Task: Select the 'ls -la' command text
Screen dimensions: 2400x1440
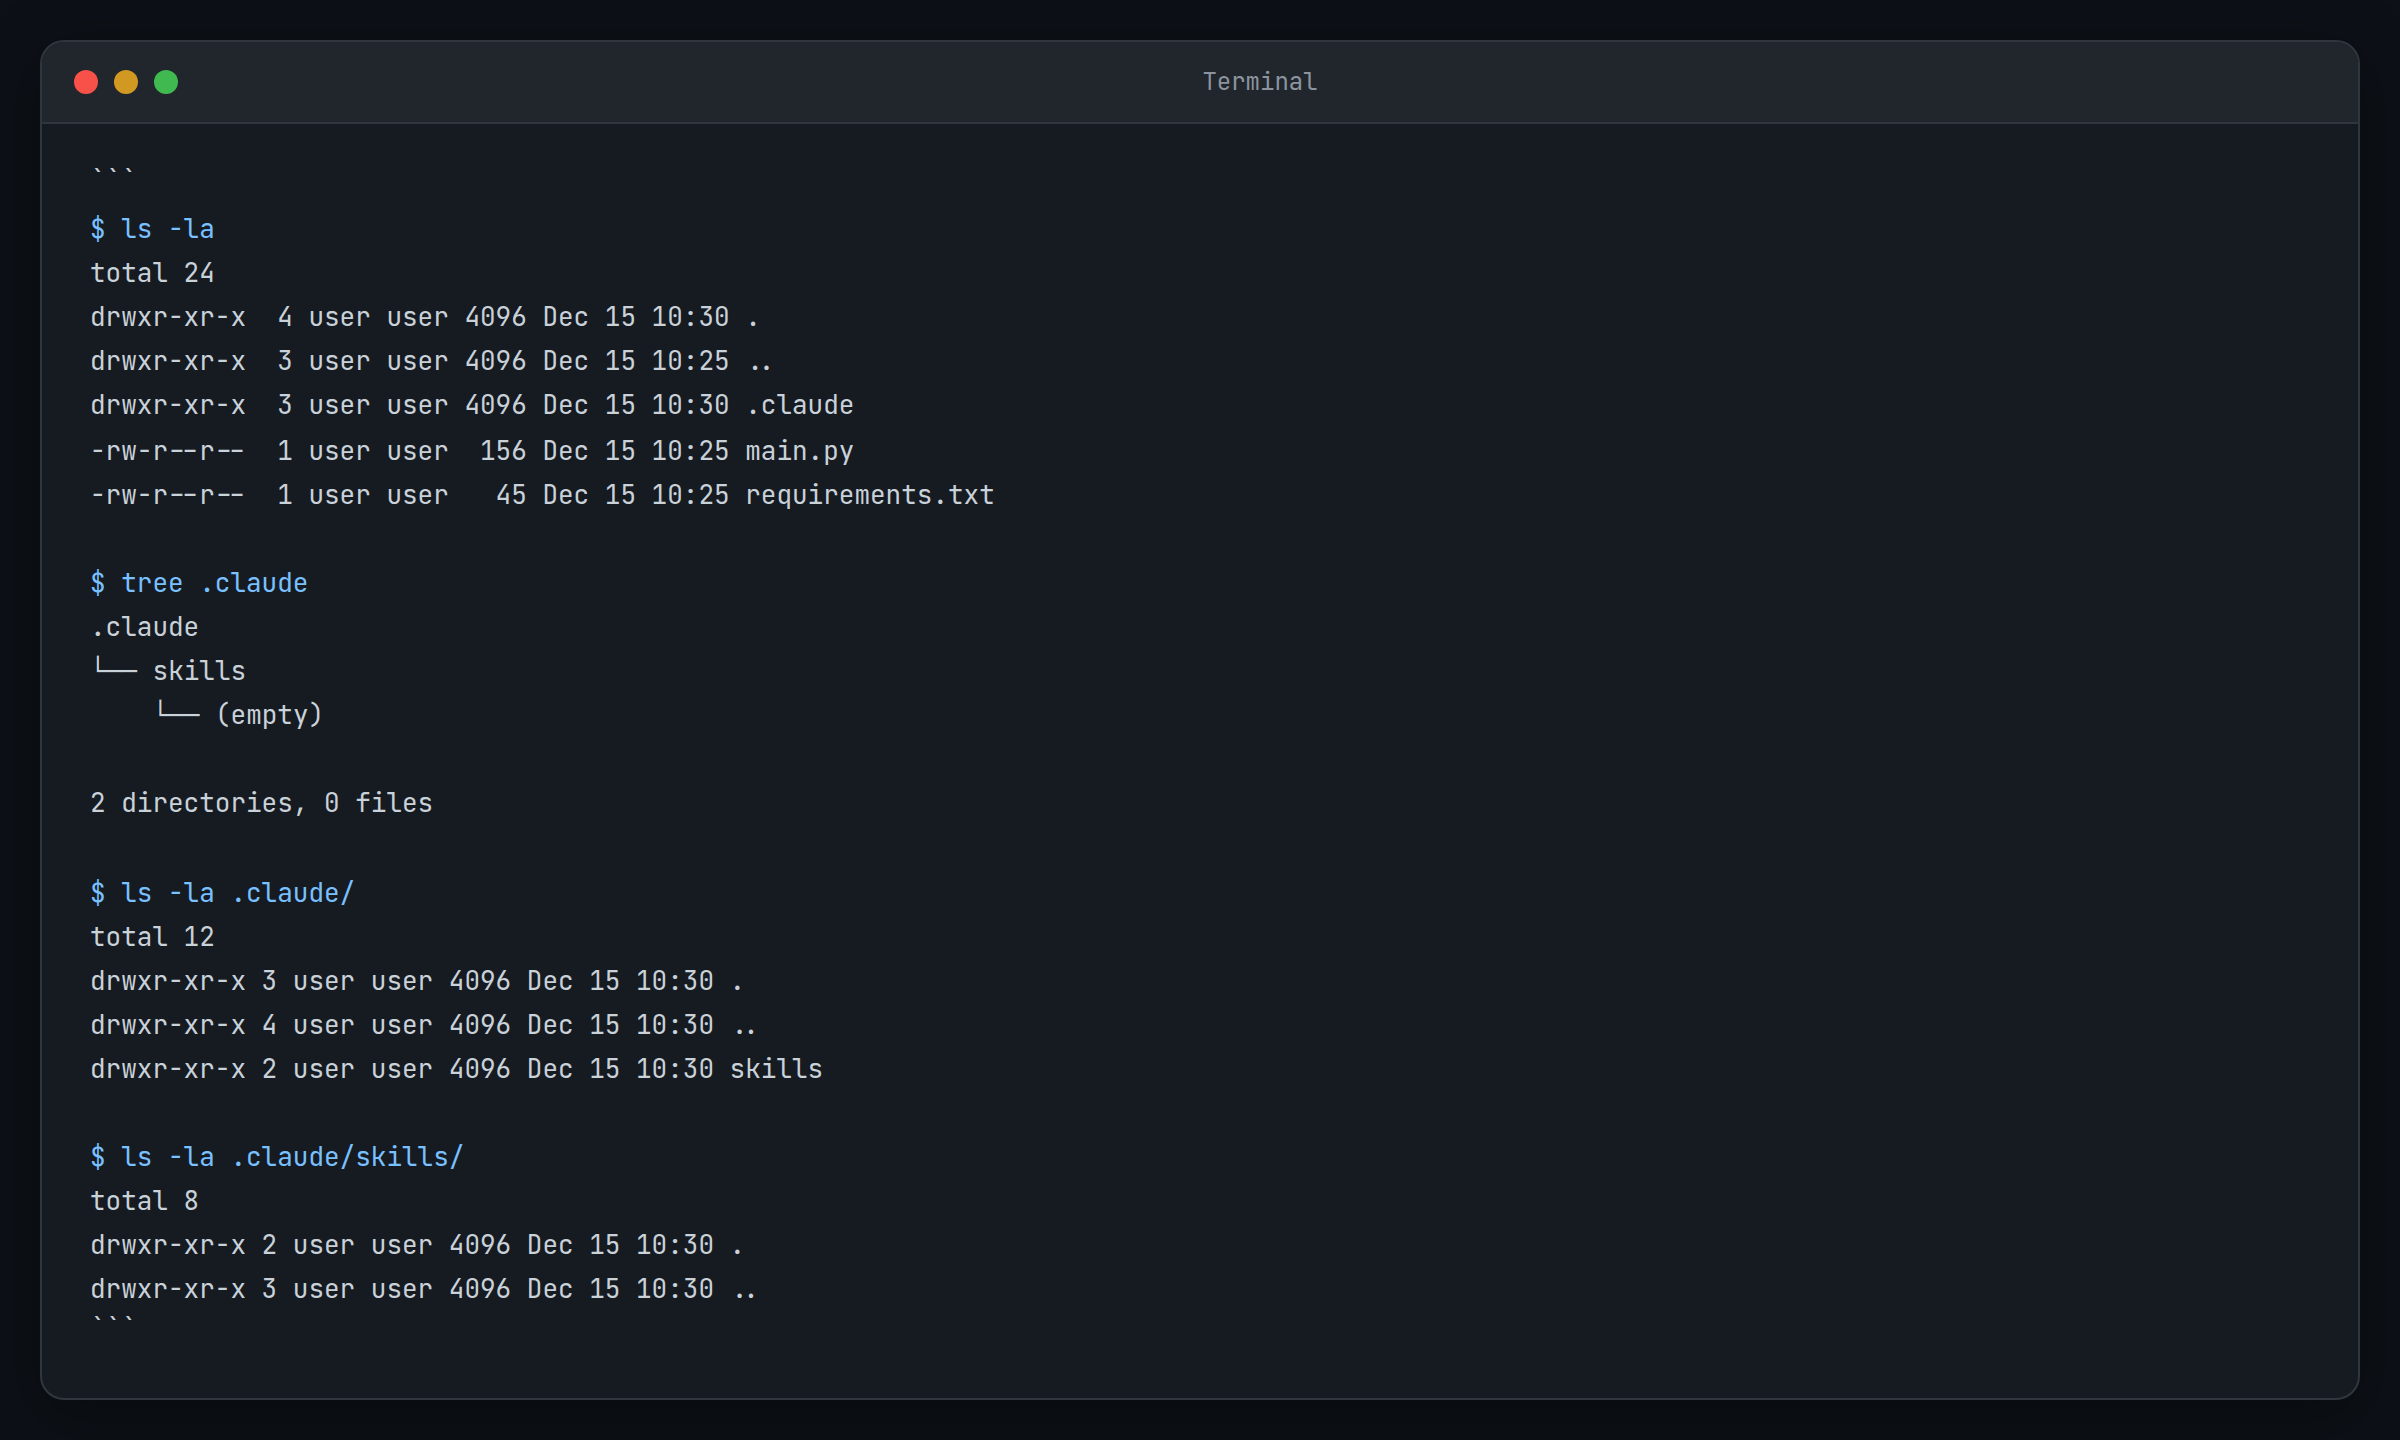Action: [168, 228]
